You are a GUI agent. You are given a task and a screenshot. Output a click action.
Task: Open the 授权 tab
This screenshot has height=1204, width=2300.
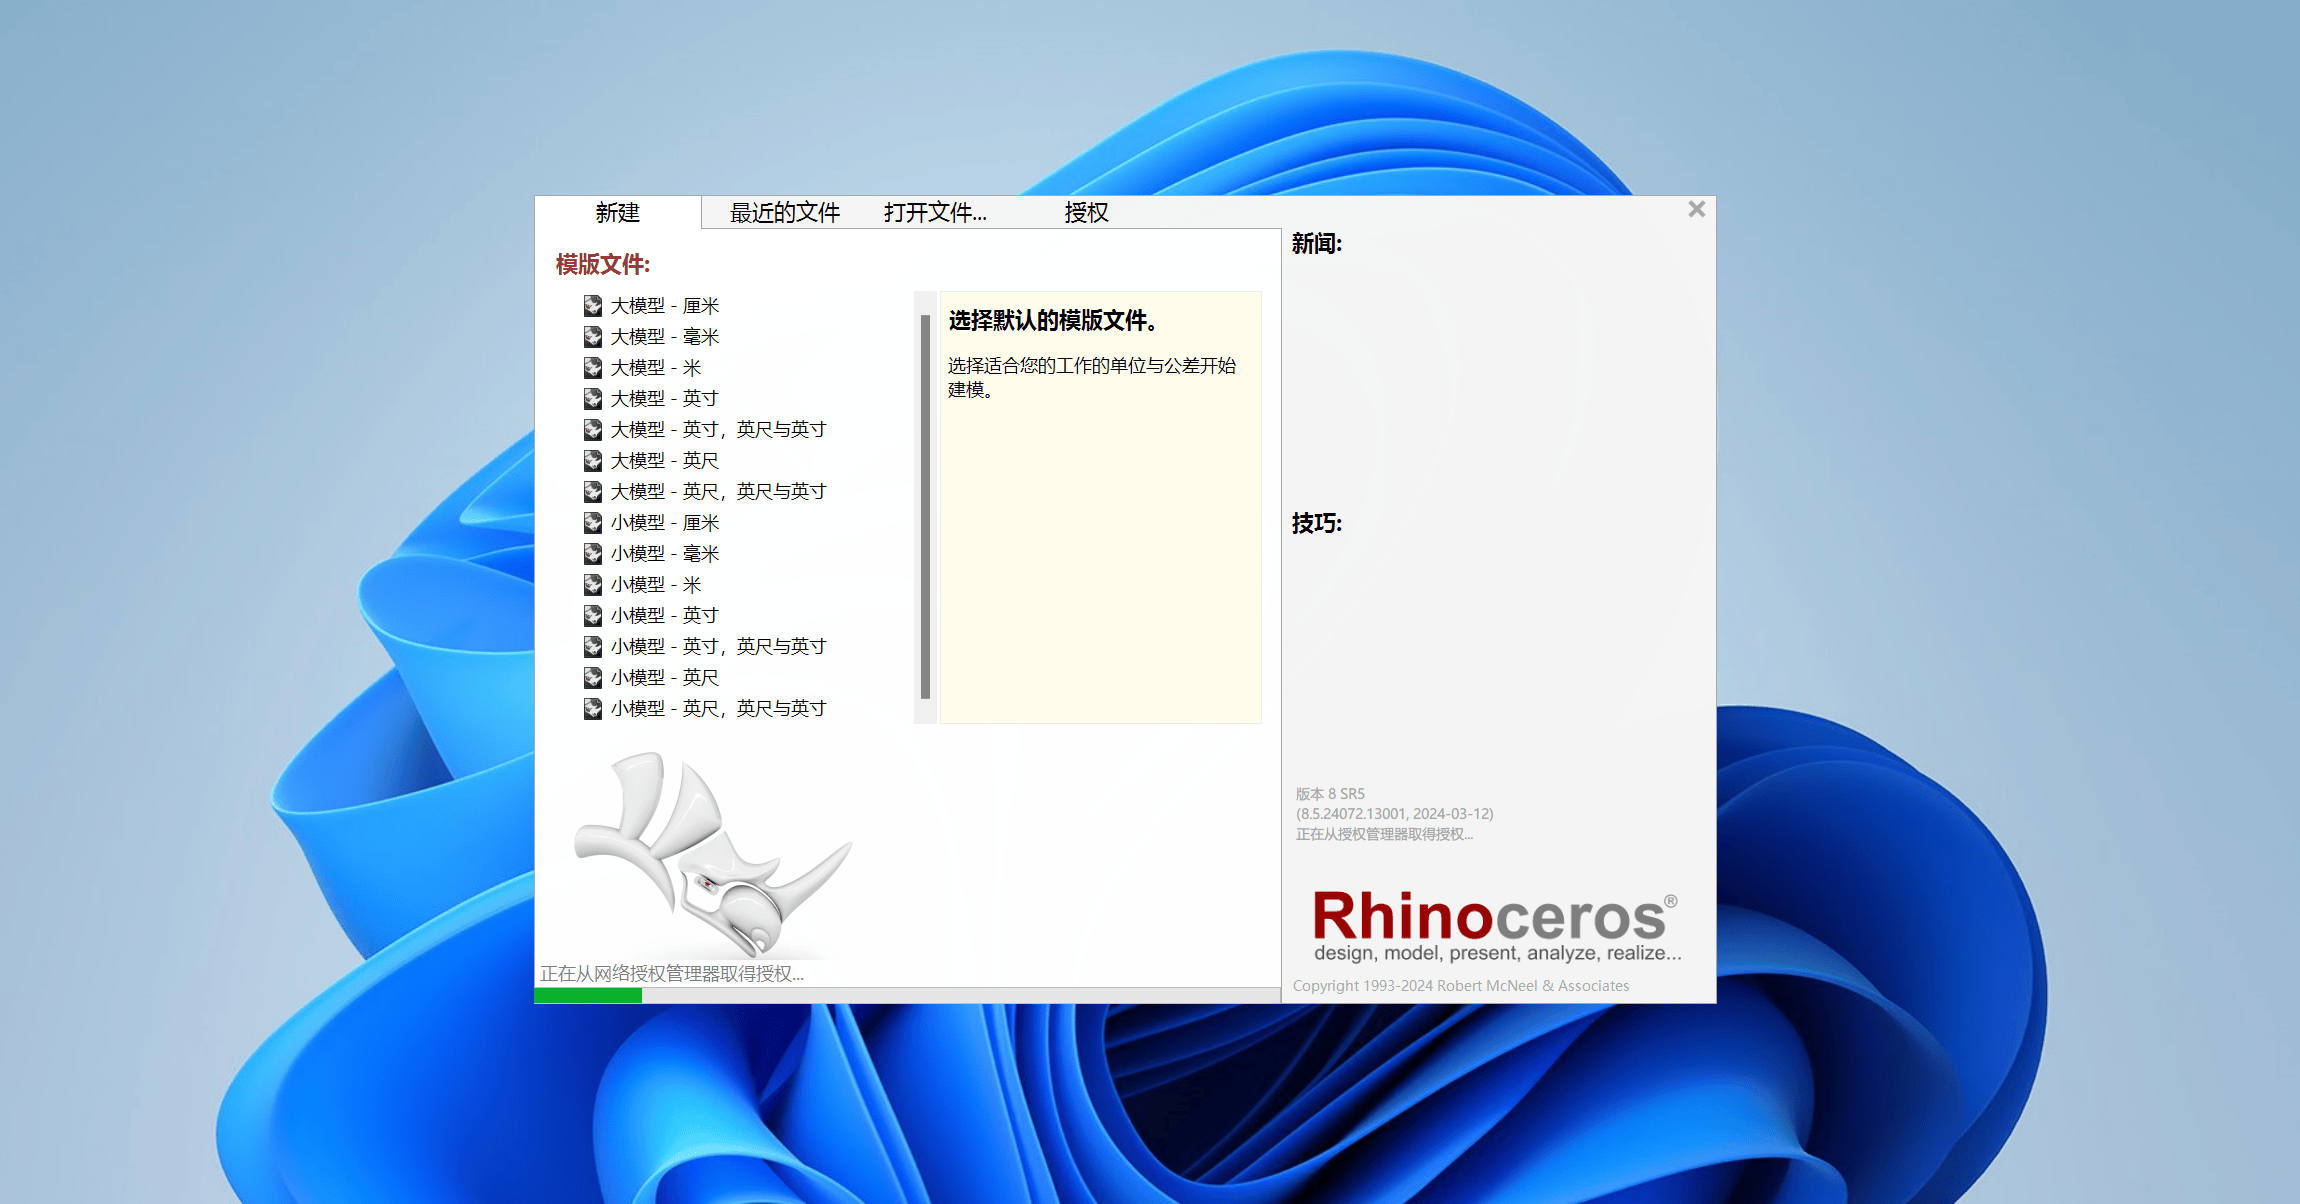pyautogui.click(x=1086, y=212)
